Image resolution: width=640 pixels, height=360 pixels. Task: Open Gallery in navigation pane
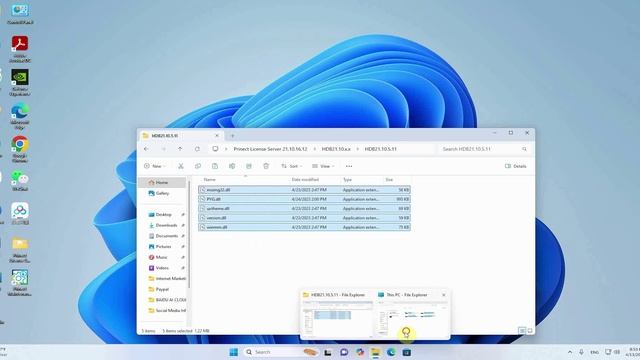pos(162,193)
